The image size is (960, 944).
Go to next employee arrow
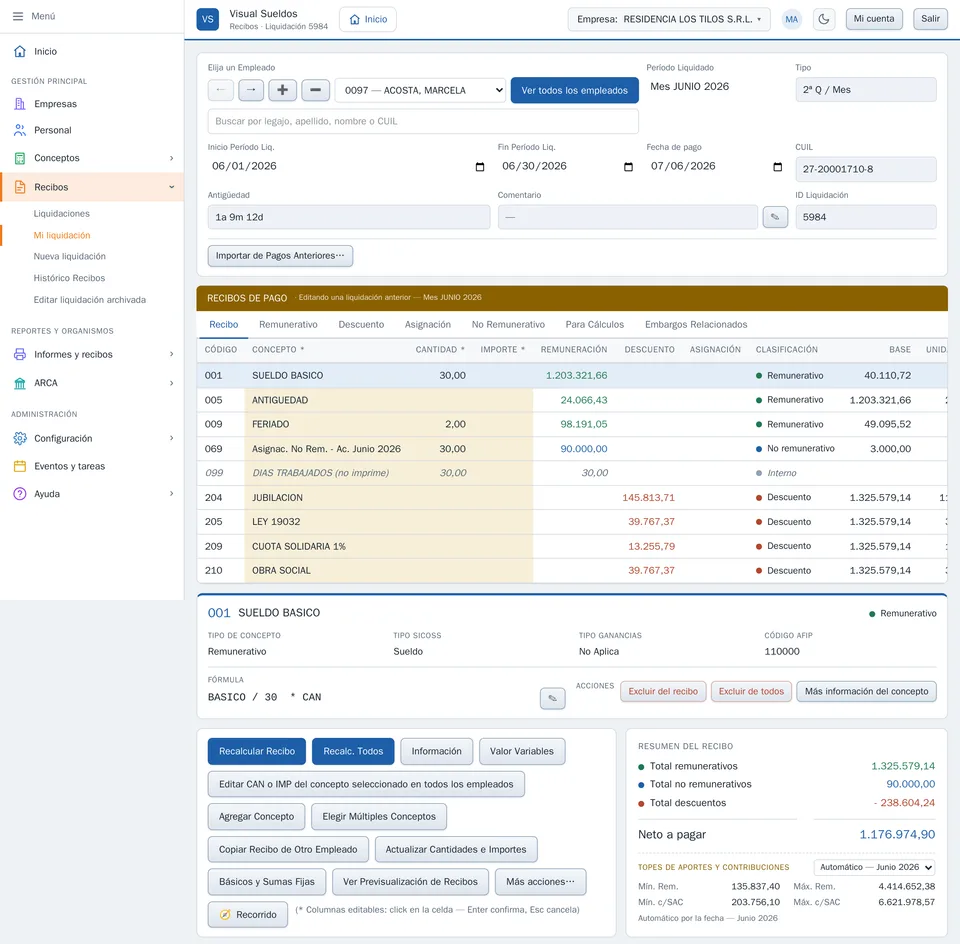[x=251, y=90]
